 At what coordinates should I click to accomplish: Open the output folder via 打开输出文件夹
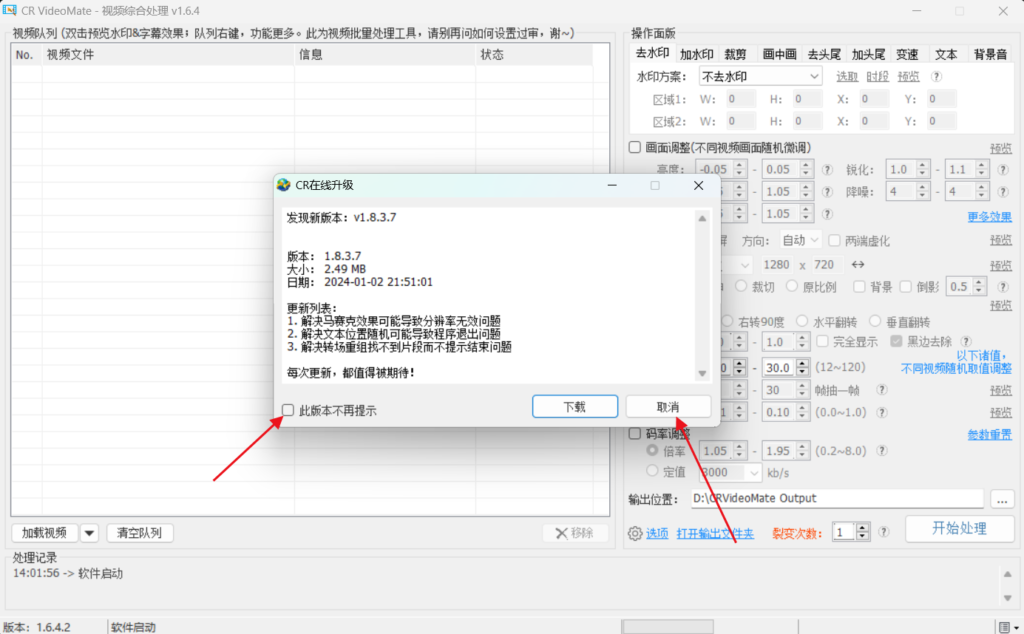(x=715, y=533)
